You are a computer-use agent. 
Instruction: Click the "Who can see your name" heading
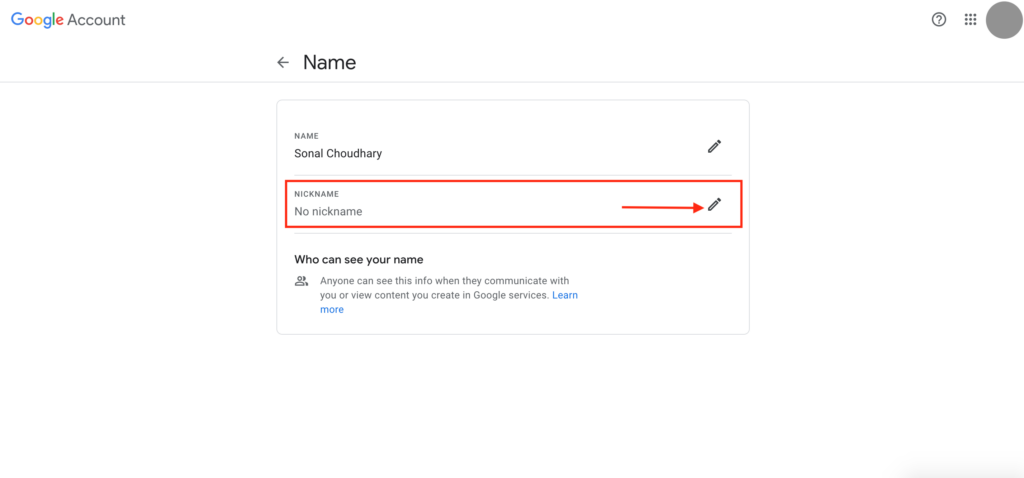coord(359,259)
